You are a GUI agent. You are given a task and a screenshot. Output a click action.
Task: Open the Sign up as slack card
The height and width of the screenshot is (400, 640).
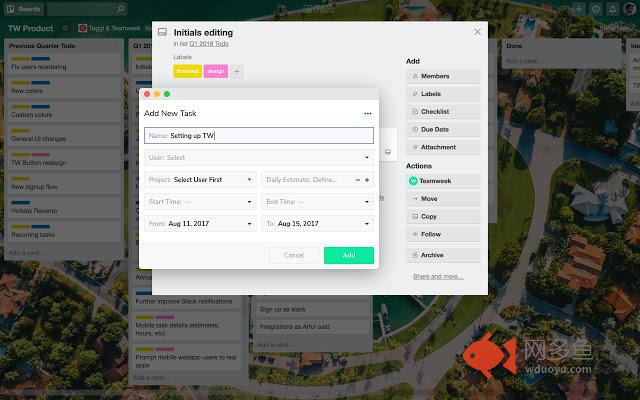[312, 309]
